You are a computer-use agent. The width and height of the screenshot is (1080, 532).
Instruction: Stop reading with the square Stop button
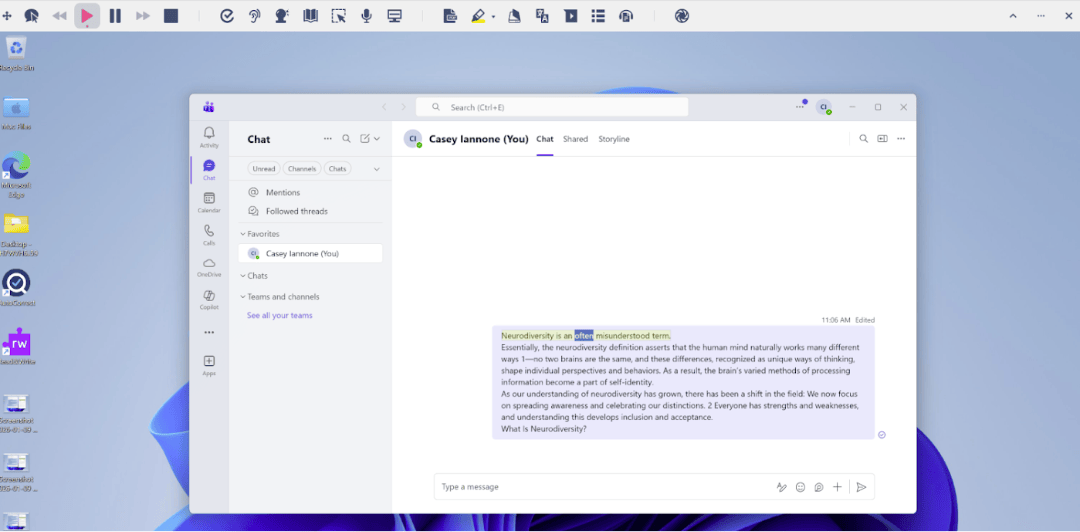tap(171, 16)
